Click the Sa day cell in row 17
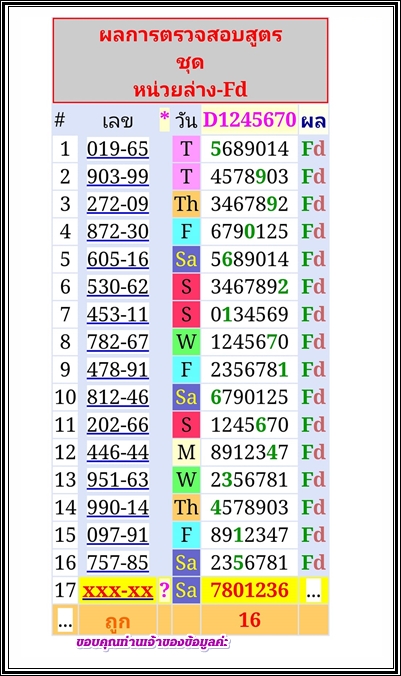 point(186,590)
